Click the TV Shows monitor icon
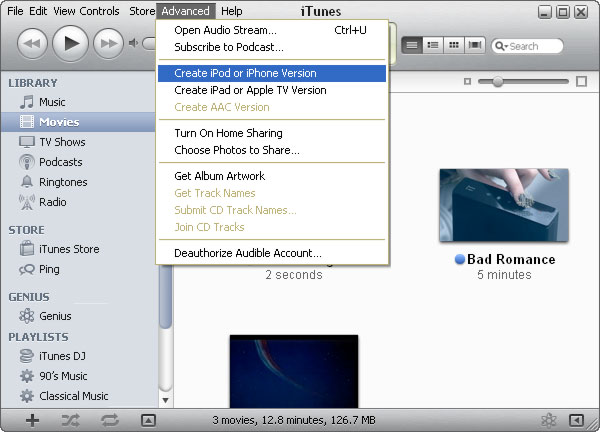 click(x=26, y=142)
